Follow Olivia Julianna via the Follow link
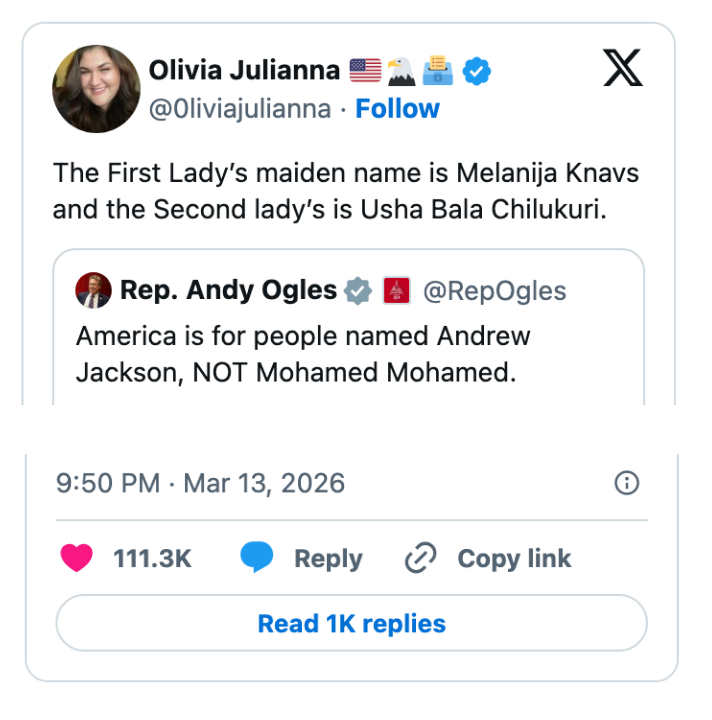Screen dimensions: 712x720 pyautogui.click(x=397, y=109)
